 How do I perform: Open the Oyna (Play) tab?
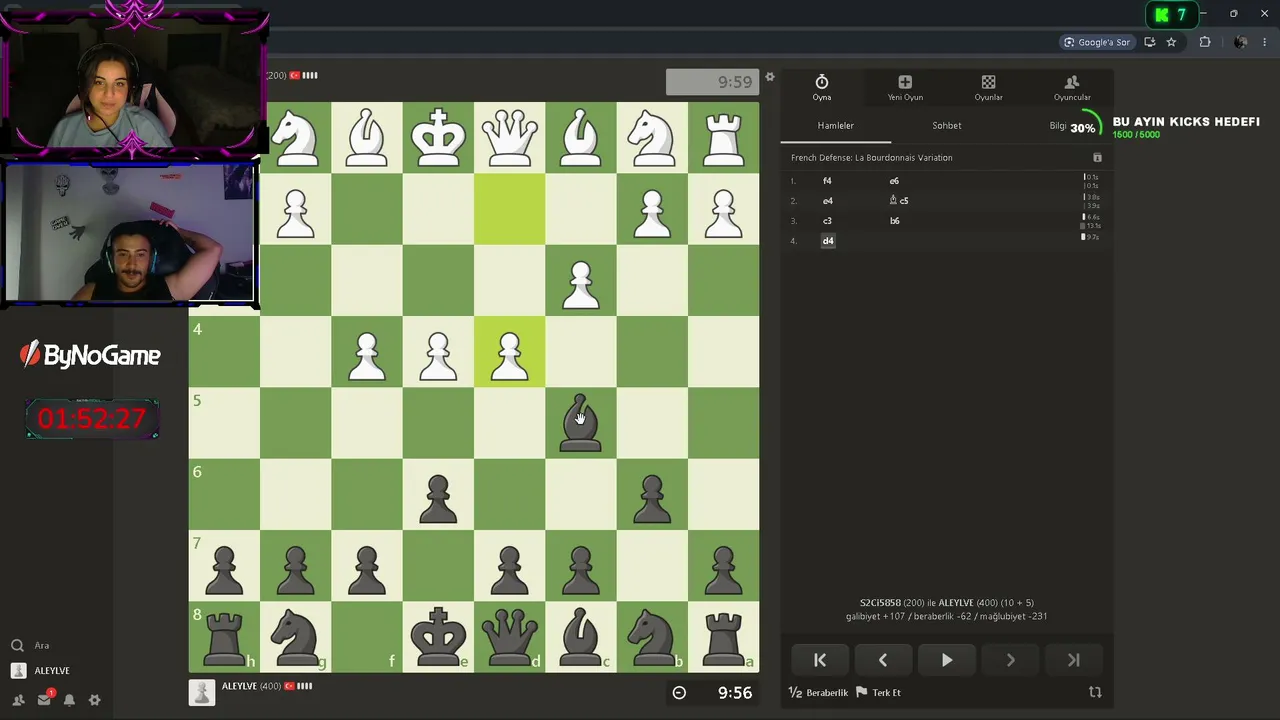tap(822, 88)
